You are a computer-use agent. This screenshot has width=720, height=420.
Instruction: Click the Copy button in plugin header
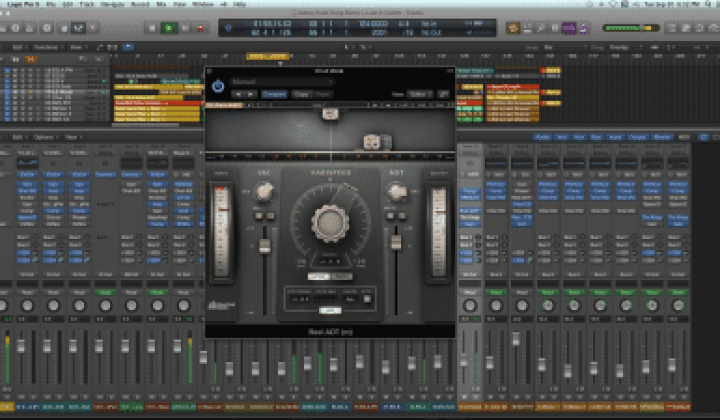pyautogui.click(x=300, y=94)
